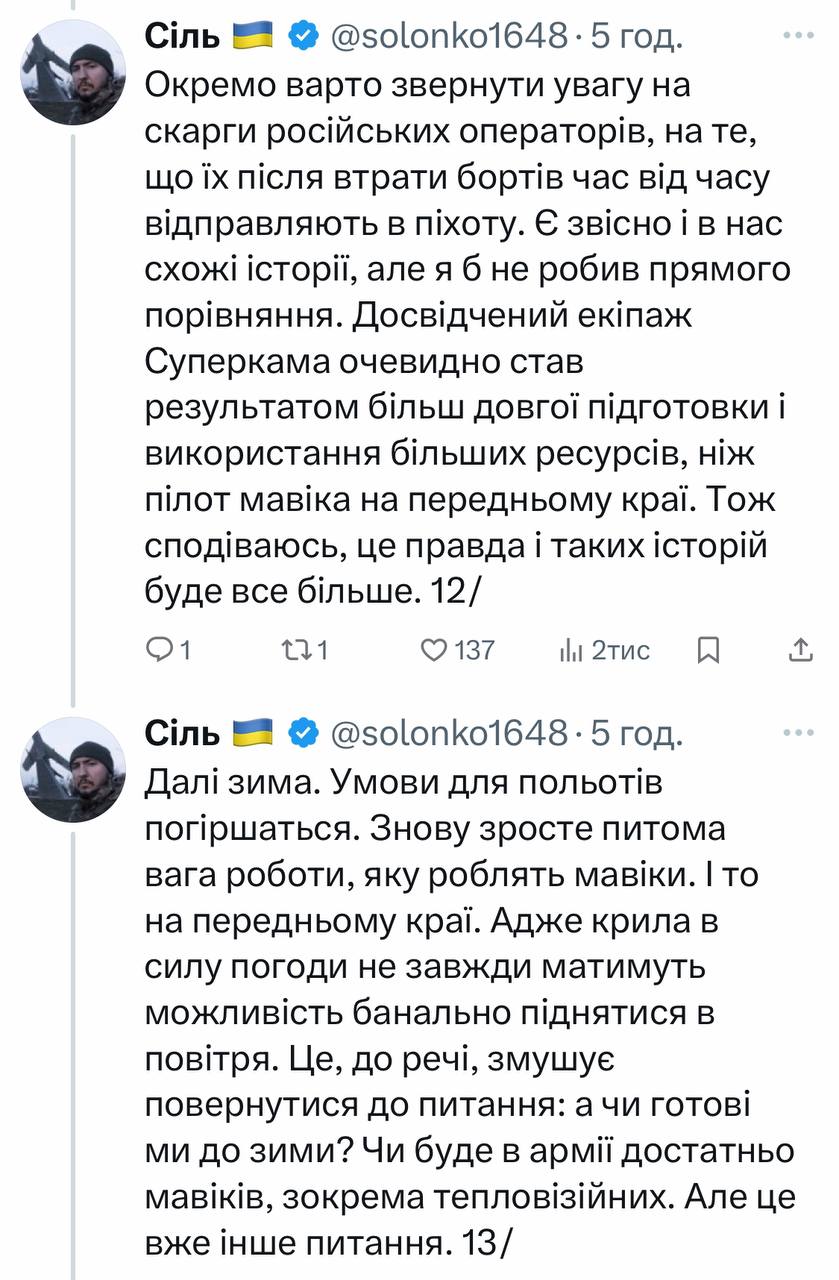Click verified badge on the first tweet
This screenshot has width=839, height=1280.
pos(301,37)
